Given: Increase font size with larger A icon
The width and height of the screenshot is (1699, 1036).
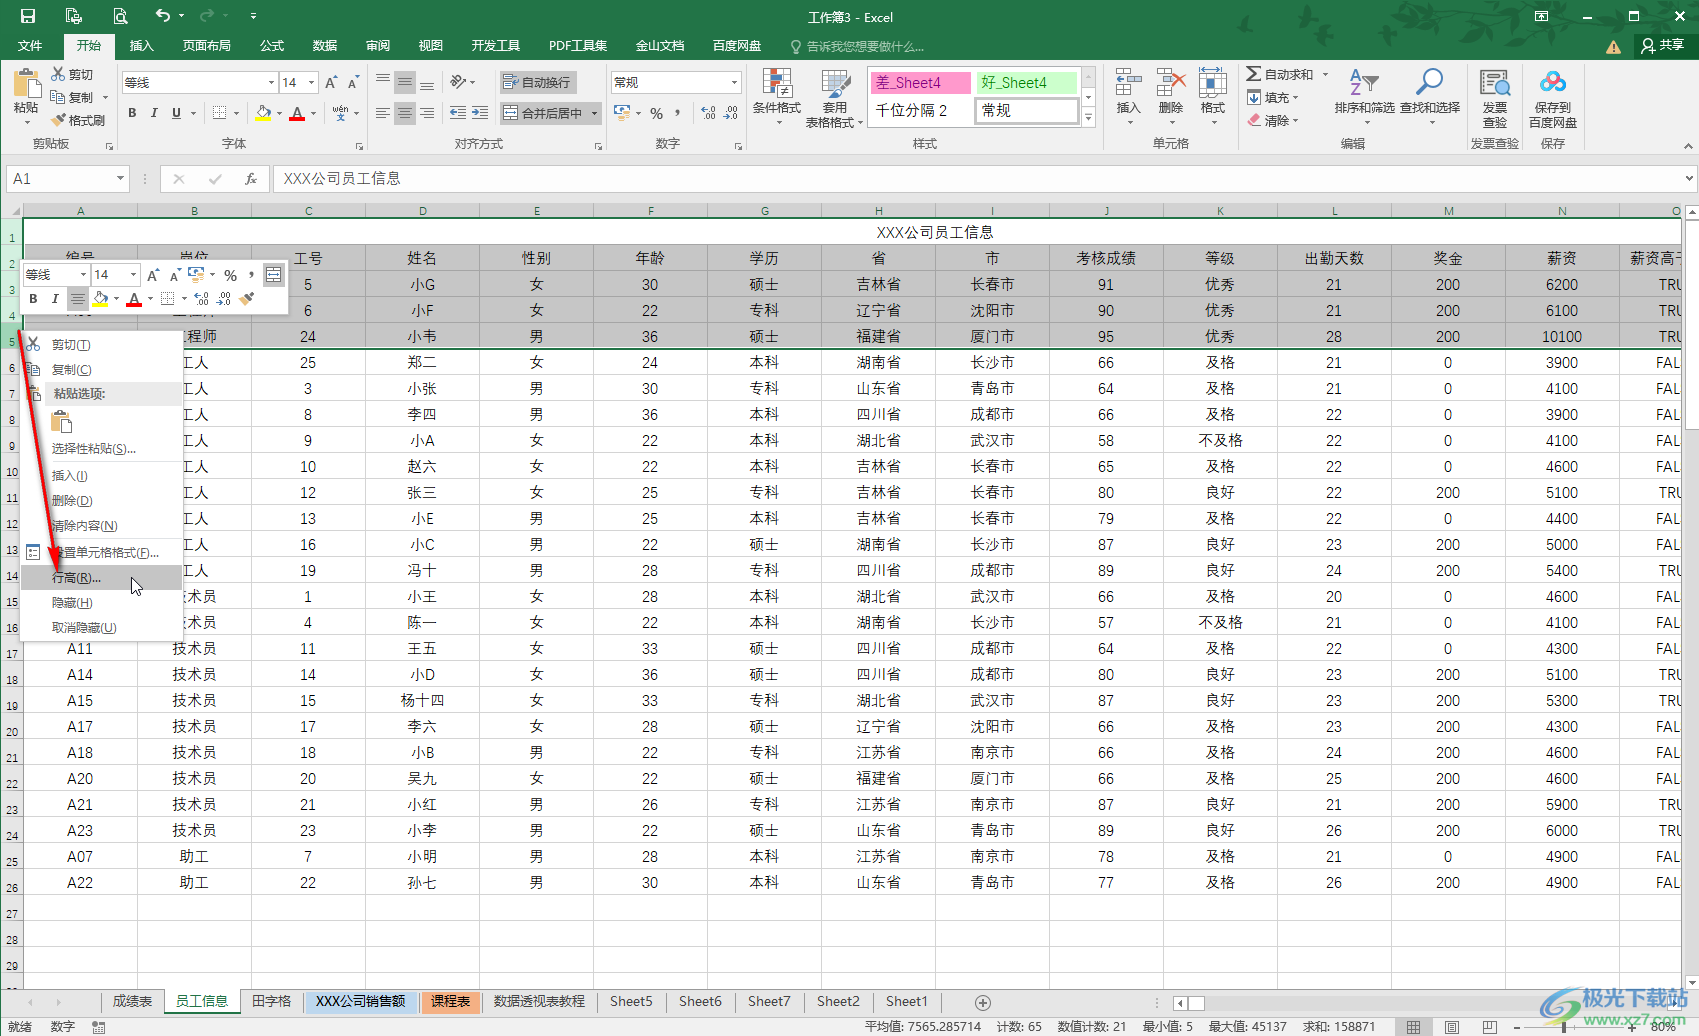Looking at the screenshot, I should [331, 82].
